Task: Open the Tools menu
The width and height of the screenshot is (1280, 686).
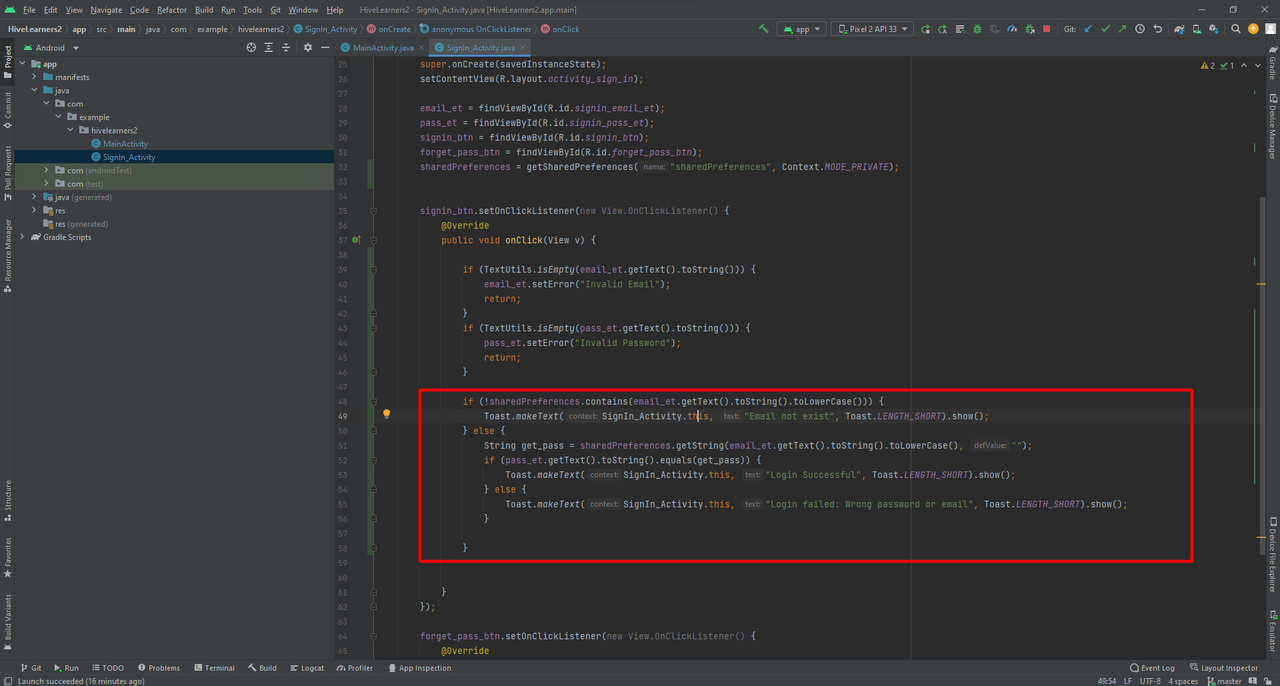Action: tap(252, 10)
